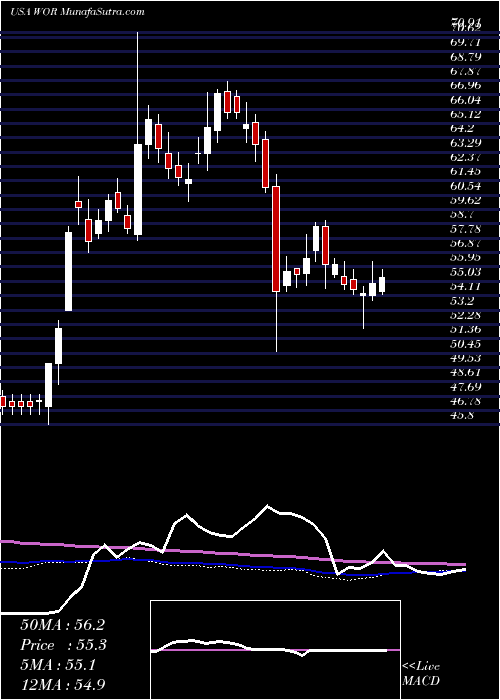Viewport: 500px width, 700px height.
Task: Click the 55.03 price axis label
Action: point(465,272)
